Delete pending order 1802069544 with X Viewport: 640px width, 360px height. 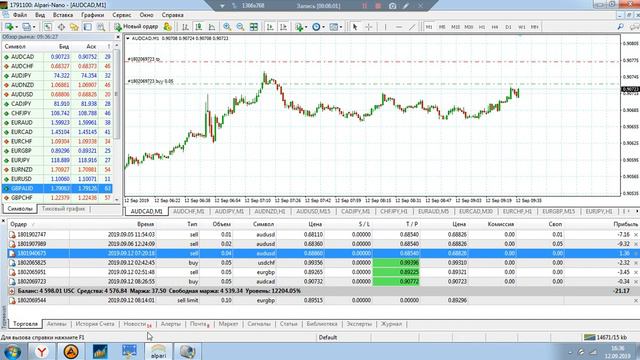pyautogui.click(x=636, y=300)
